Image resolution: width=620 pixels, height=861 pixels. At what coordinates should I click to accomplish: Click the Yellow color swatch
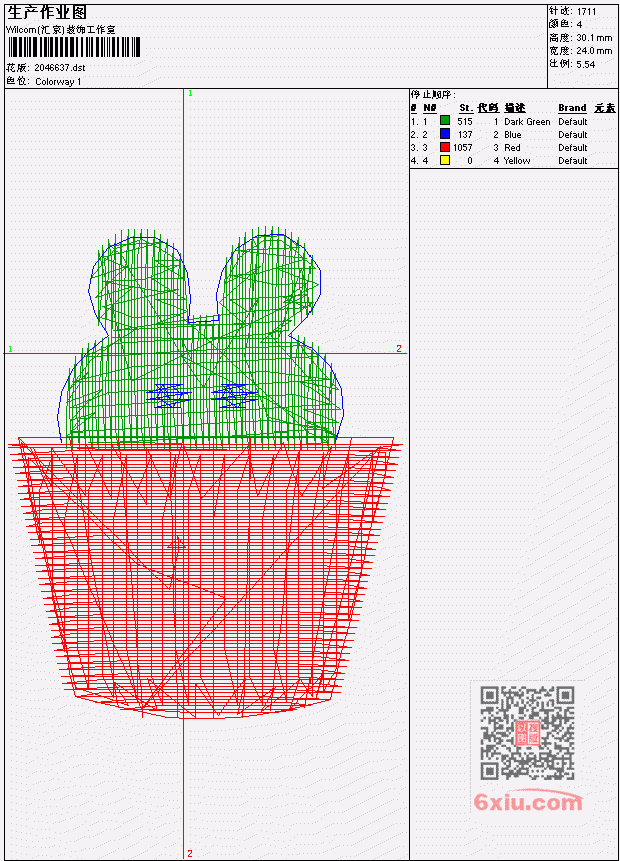point(445,160)
